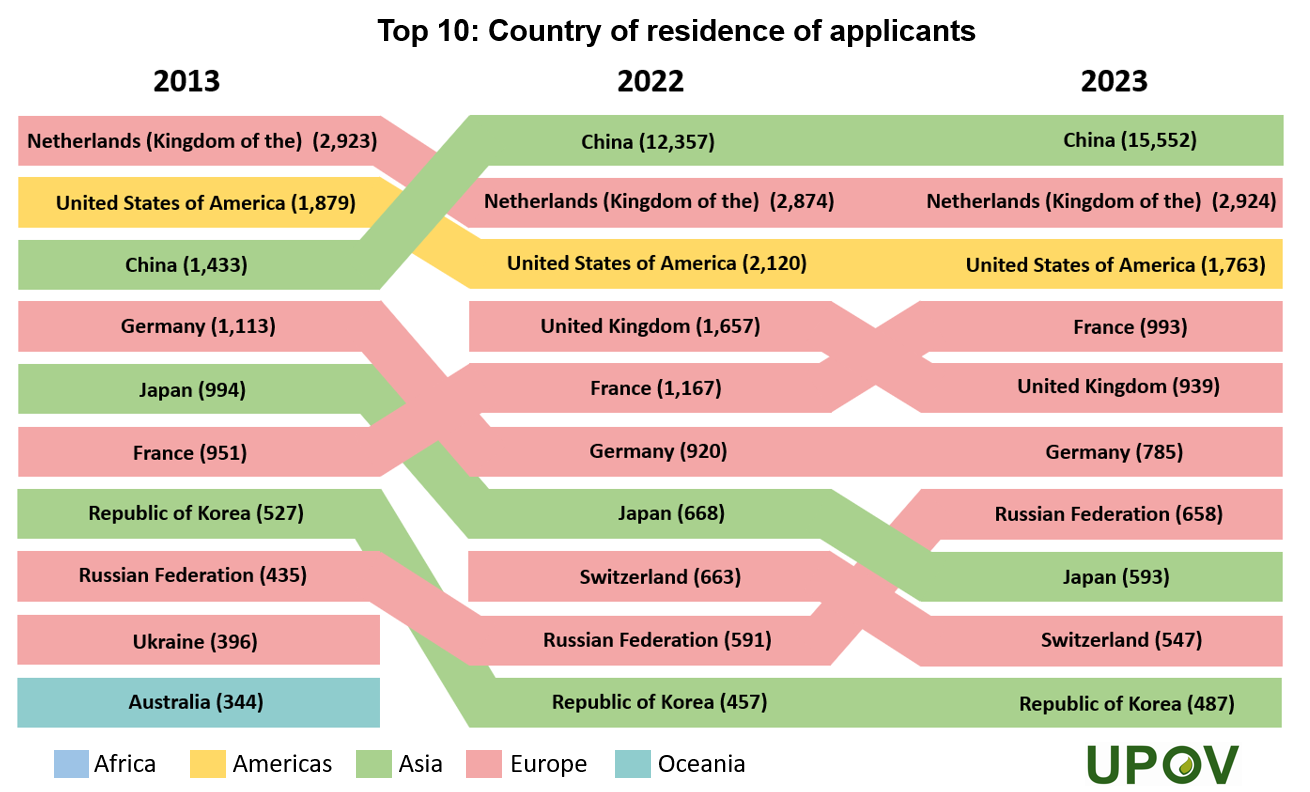Image resolution: width=1310 pixels, height=792 pixels.
Task: Click France (993) entry
Action: point(1130,327)
